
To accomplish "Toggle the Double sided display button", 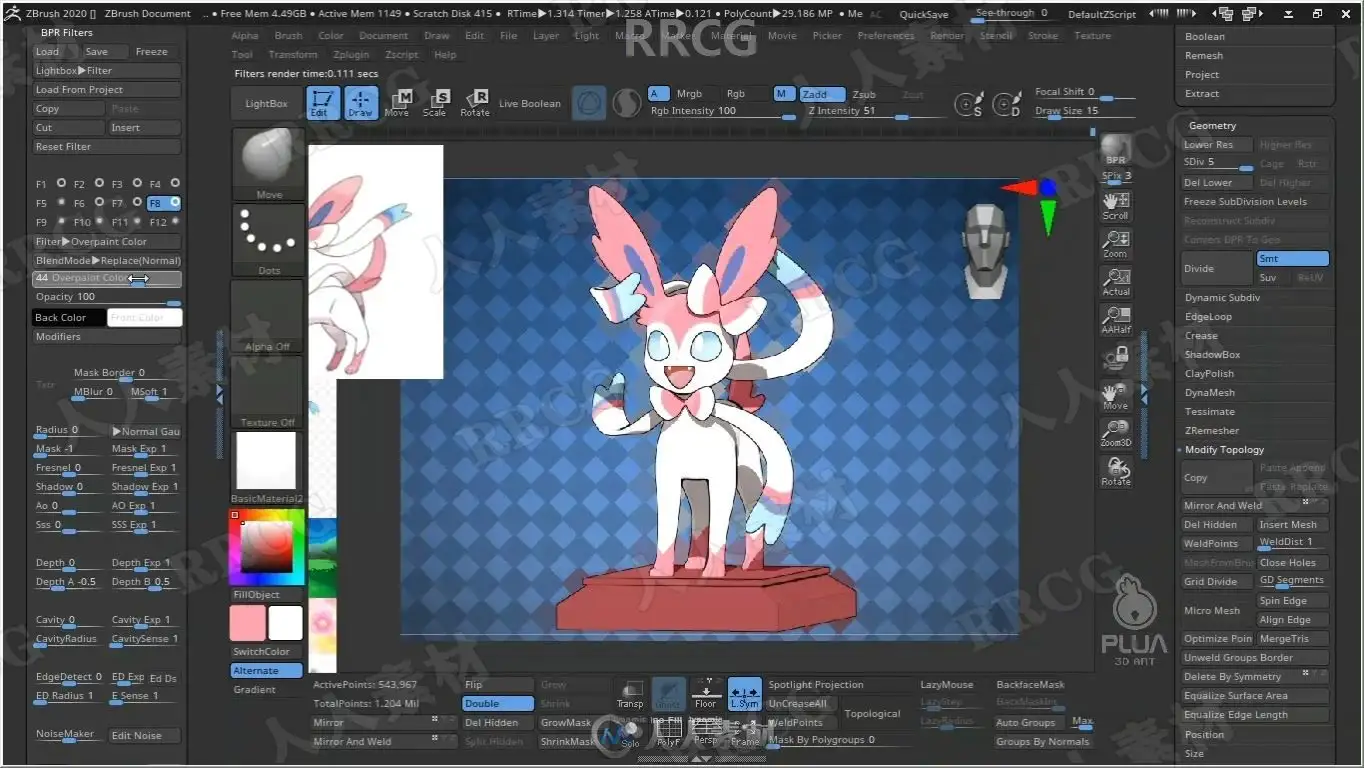I will click(497, 703).
